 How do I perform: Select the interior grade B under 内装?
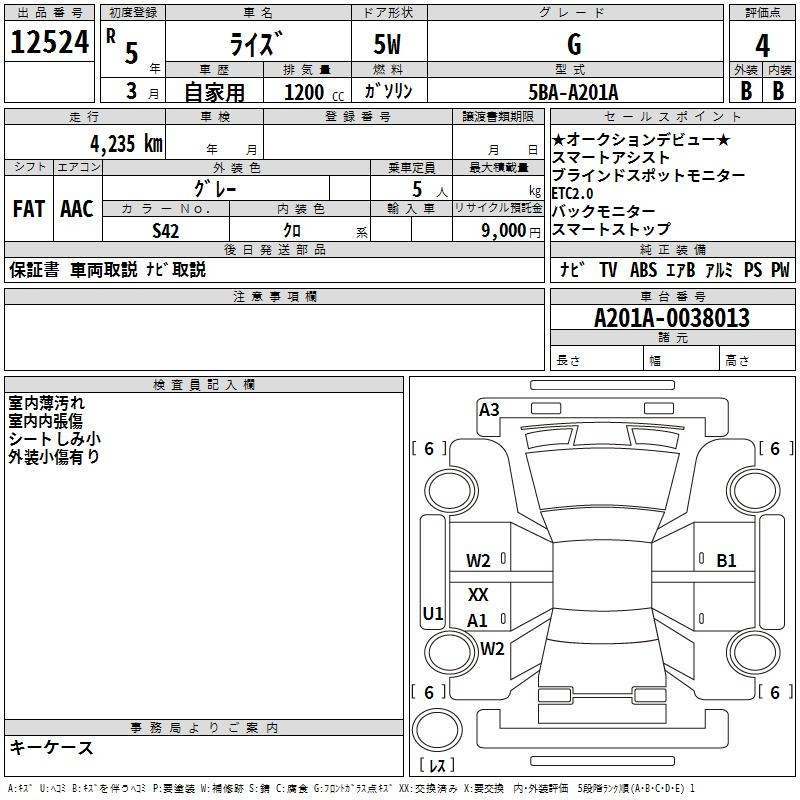779,90
